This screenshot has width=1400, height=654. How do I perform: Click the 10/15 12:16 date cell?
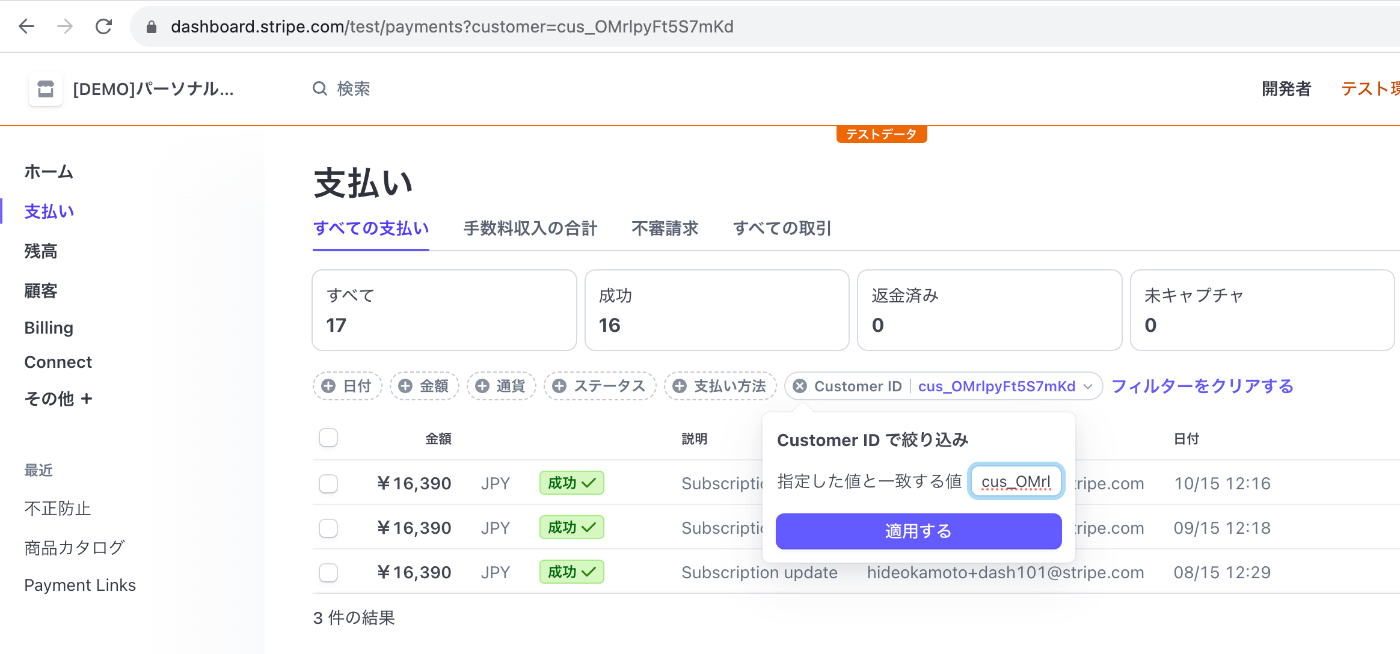[1222, 484]
